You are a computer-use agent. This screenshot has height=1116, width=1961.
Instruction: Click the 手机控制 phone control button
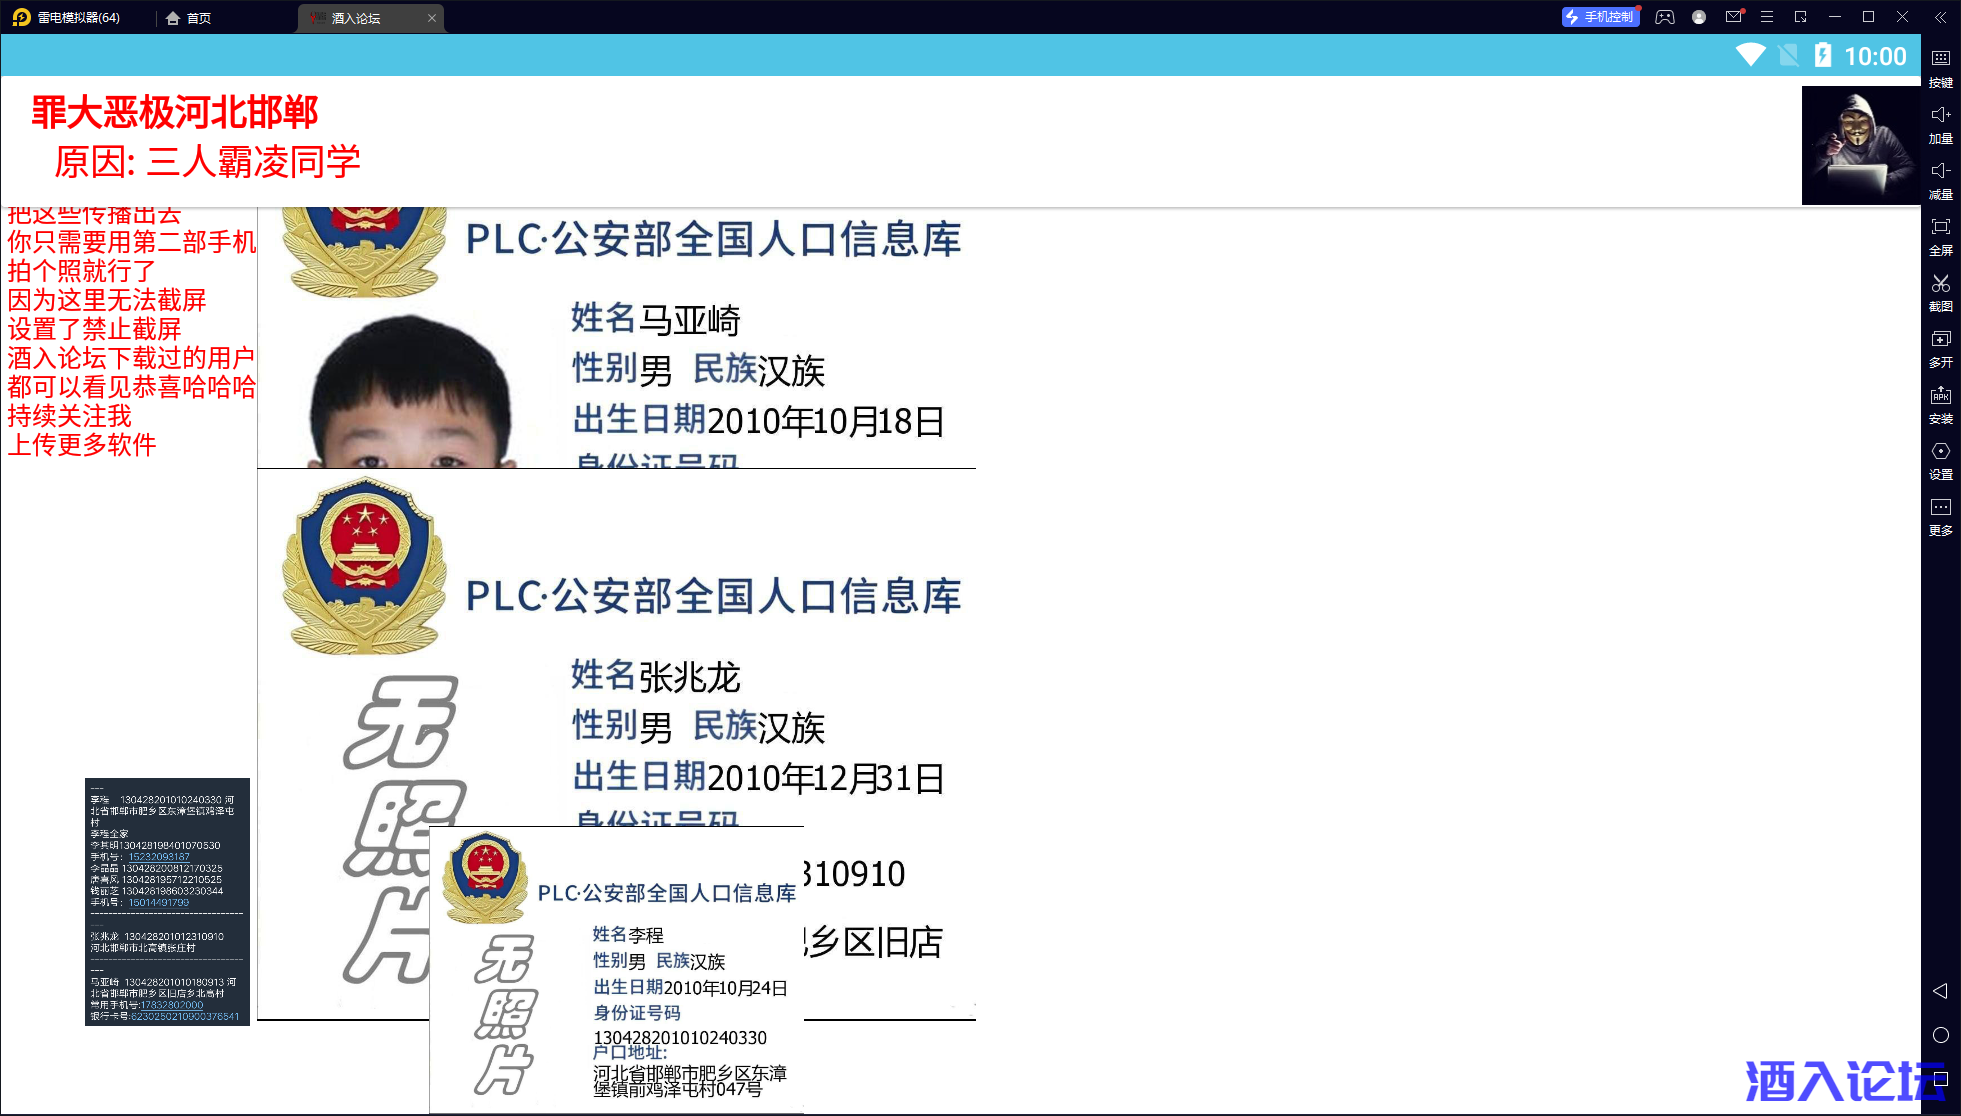(x=1600, y=17)
